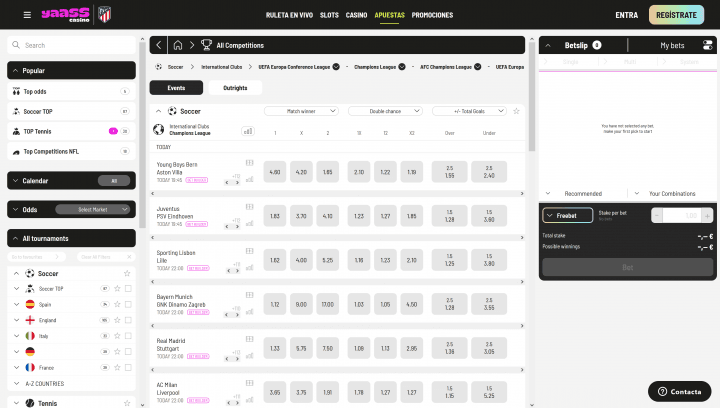Select odds 4.20 draw for Young Boys
Screen dimensions: 720x408
[x=301, y=172]
